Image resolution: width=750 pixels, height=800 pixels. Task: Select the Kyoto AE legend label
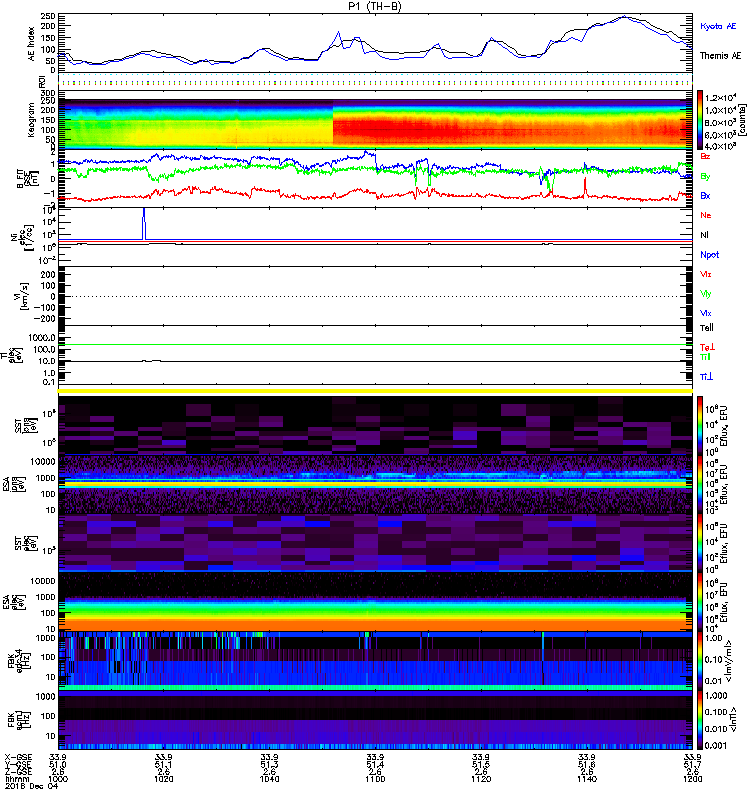pos(717,26)
